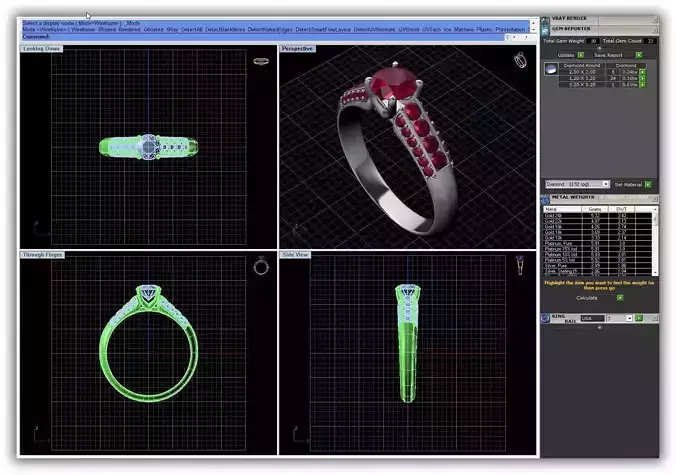Click ring orientation icon in Looking Down viewport
This screenshot has height=475, width=676.
coord(261,61)
